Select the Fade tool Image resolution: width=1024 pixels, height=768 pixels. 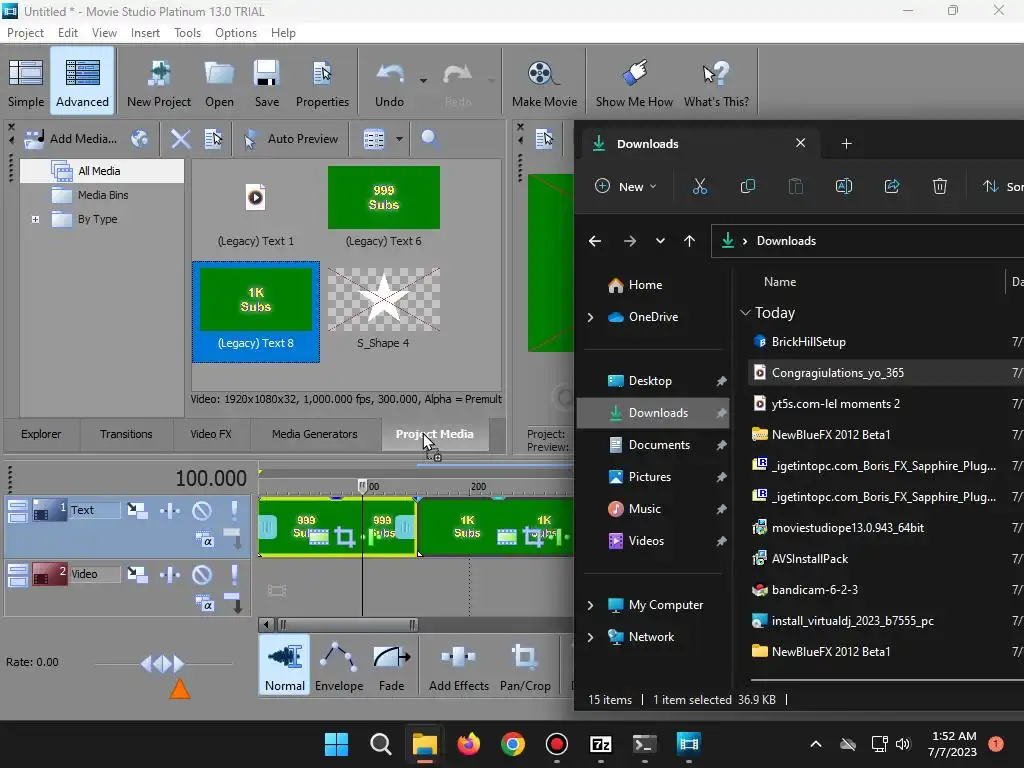tap(391, 667)
